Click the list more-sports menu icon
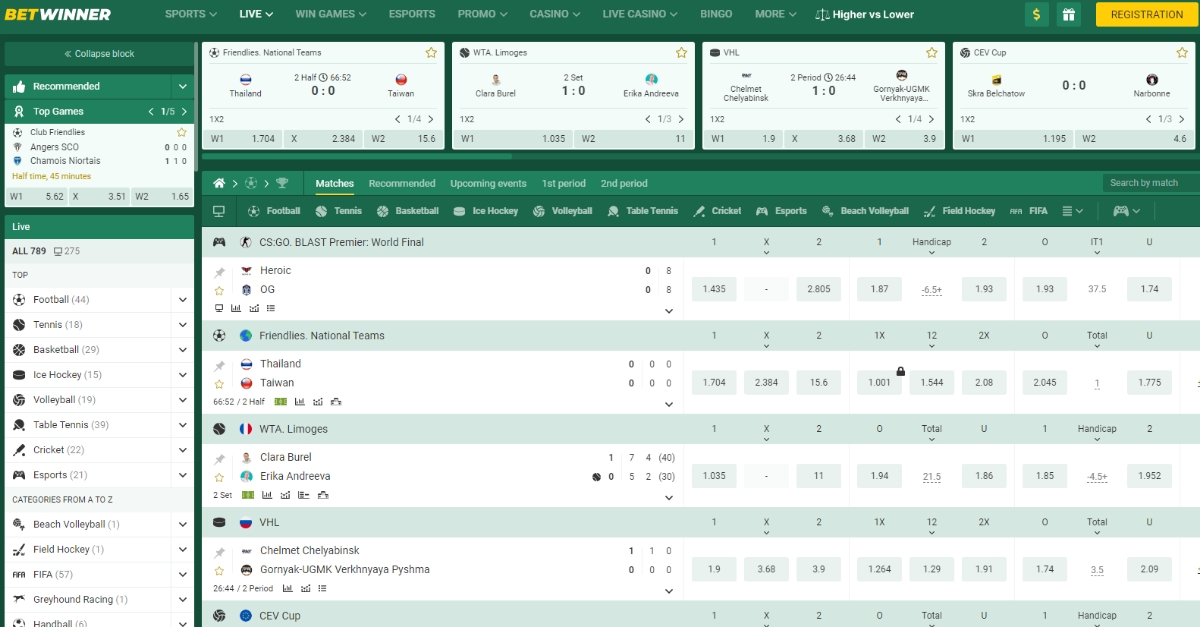Viewport: 1200px width, 627px height. coord(1072,211)
